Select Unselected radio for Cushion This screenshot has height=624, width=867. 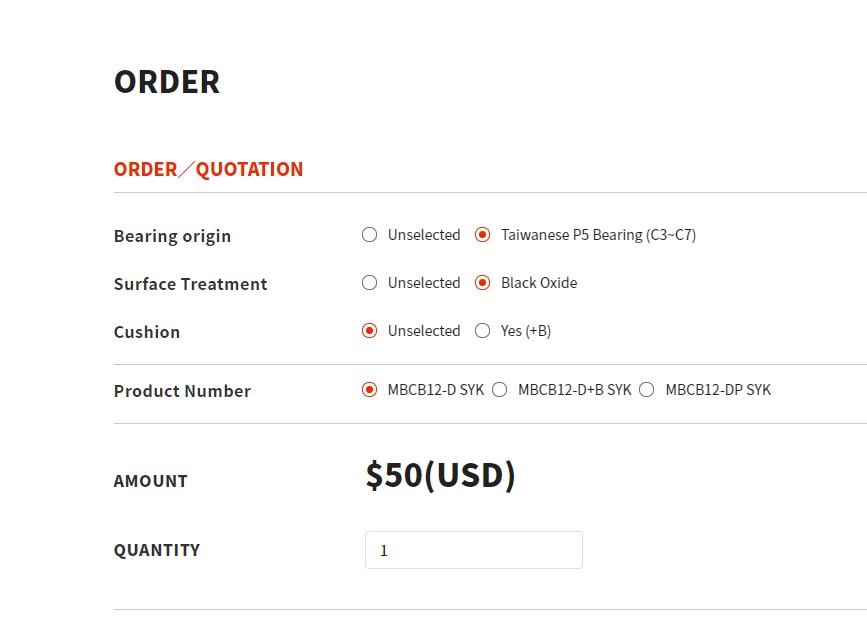(370, 331)
